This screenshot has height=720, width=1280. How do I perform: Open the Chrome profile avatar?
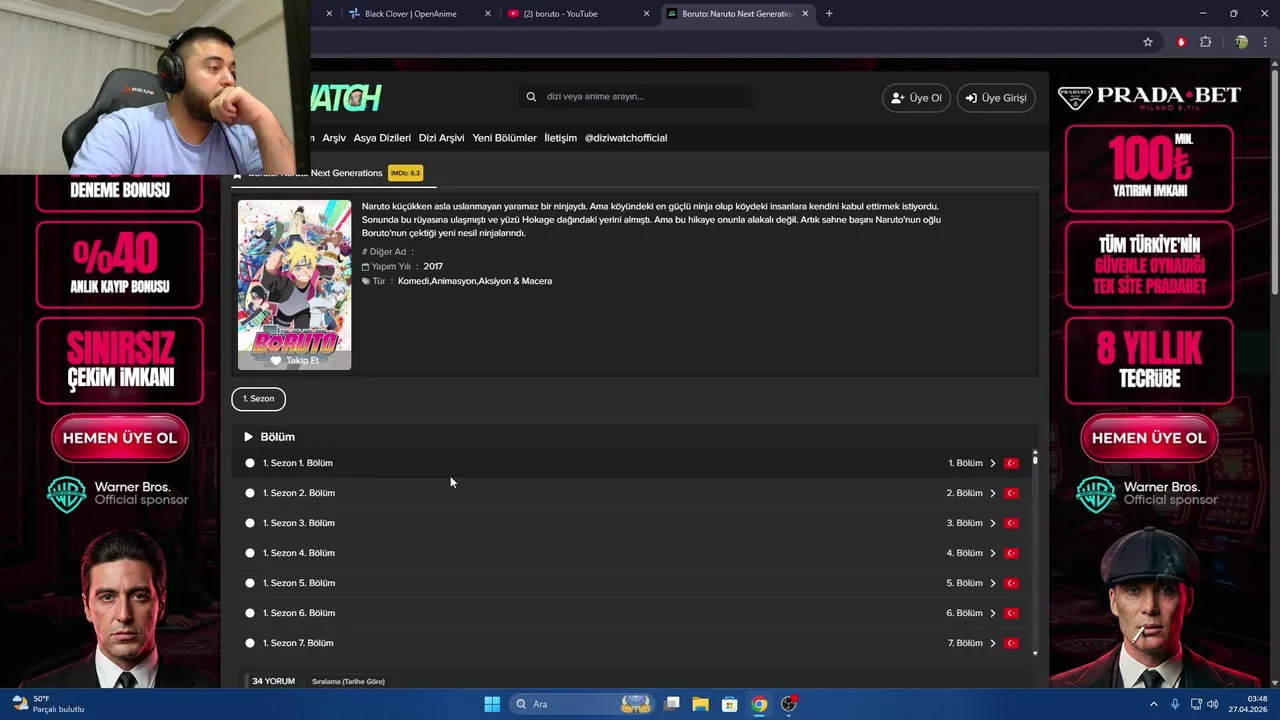tap(1241, 42)
